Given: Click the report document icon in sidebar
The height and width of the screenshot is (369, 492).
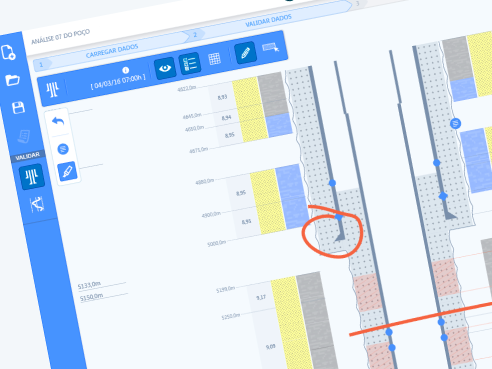Looking at the screenshot, I should coord(24,136).
